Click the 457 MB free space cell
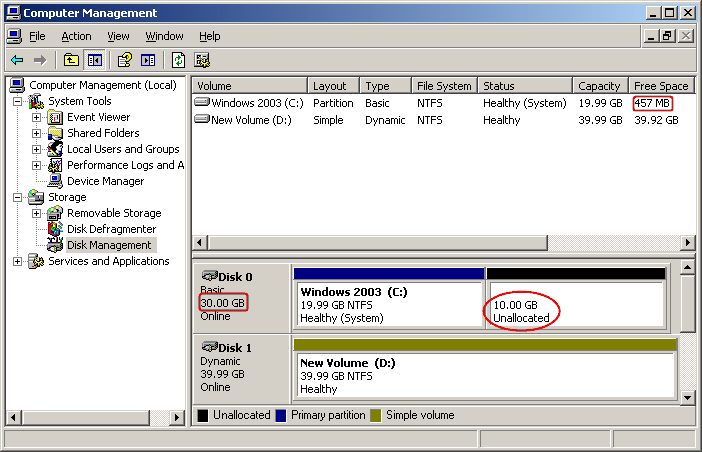Viewport: 702px width, 452px height. pos(652,103)
